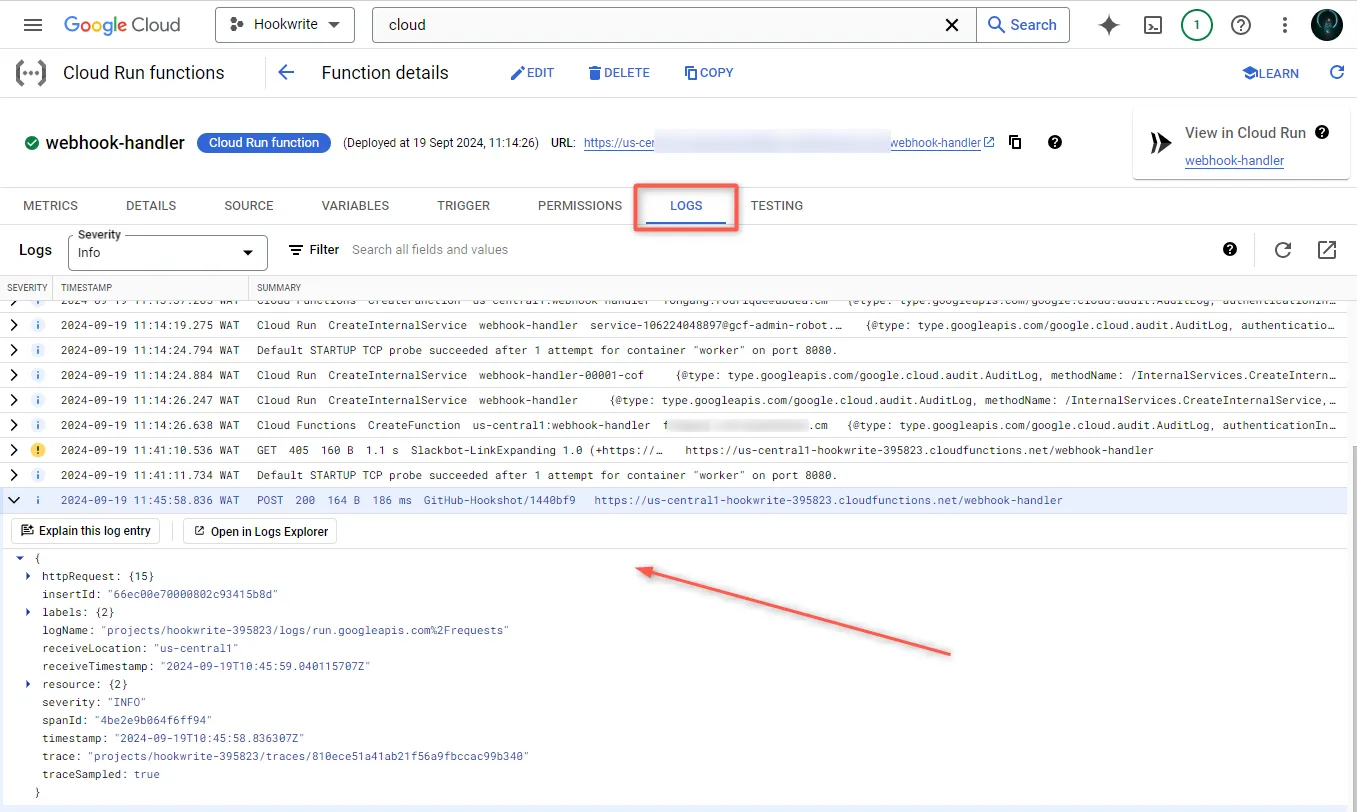Go back using the arrow beside Function details
The height and width of the screenshot is (812, 1357).
(x=287, y=72)
